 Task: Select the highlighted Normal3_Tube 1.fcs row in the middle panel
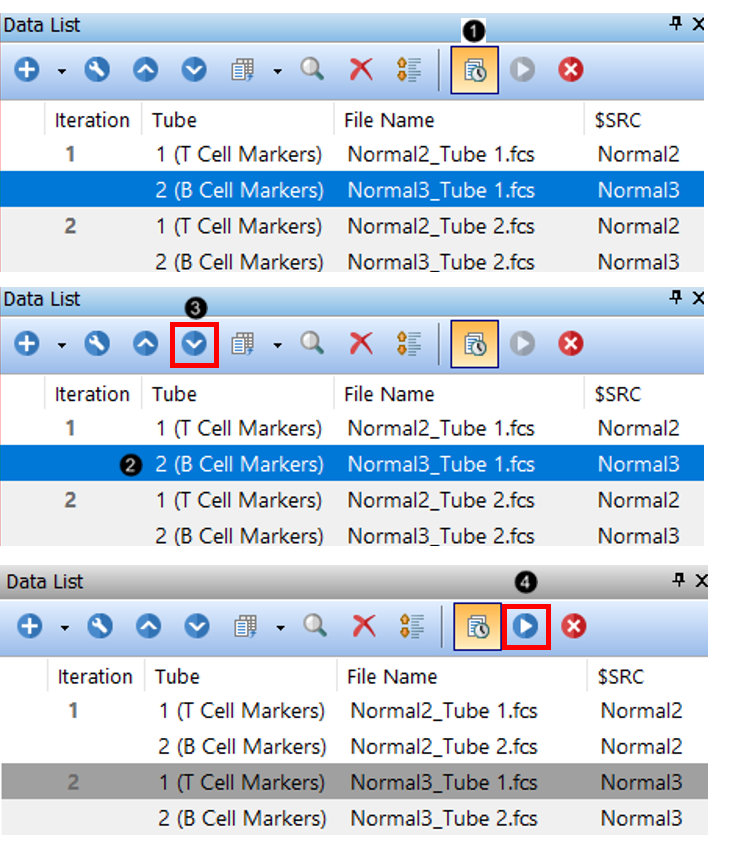(352, 463)
